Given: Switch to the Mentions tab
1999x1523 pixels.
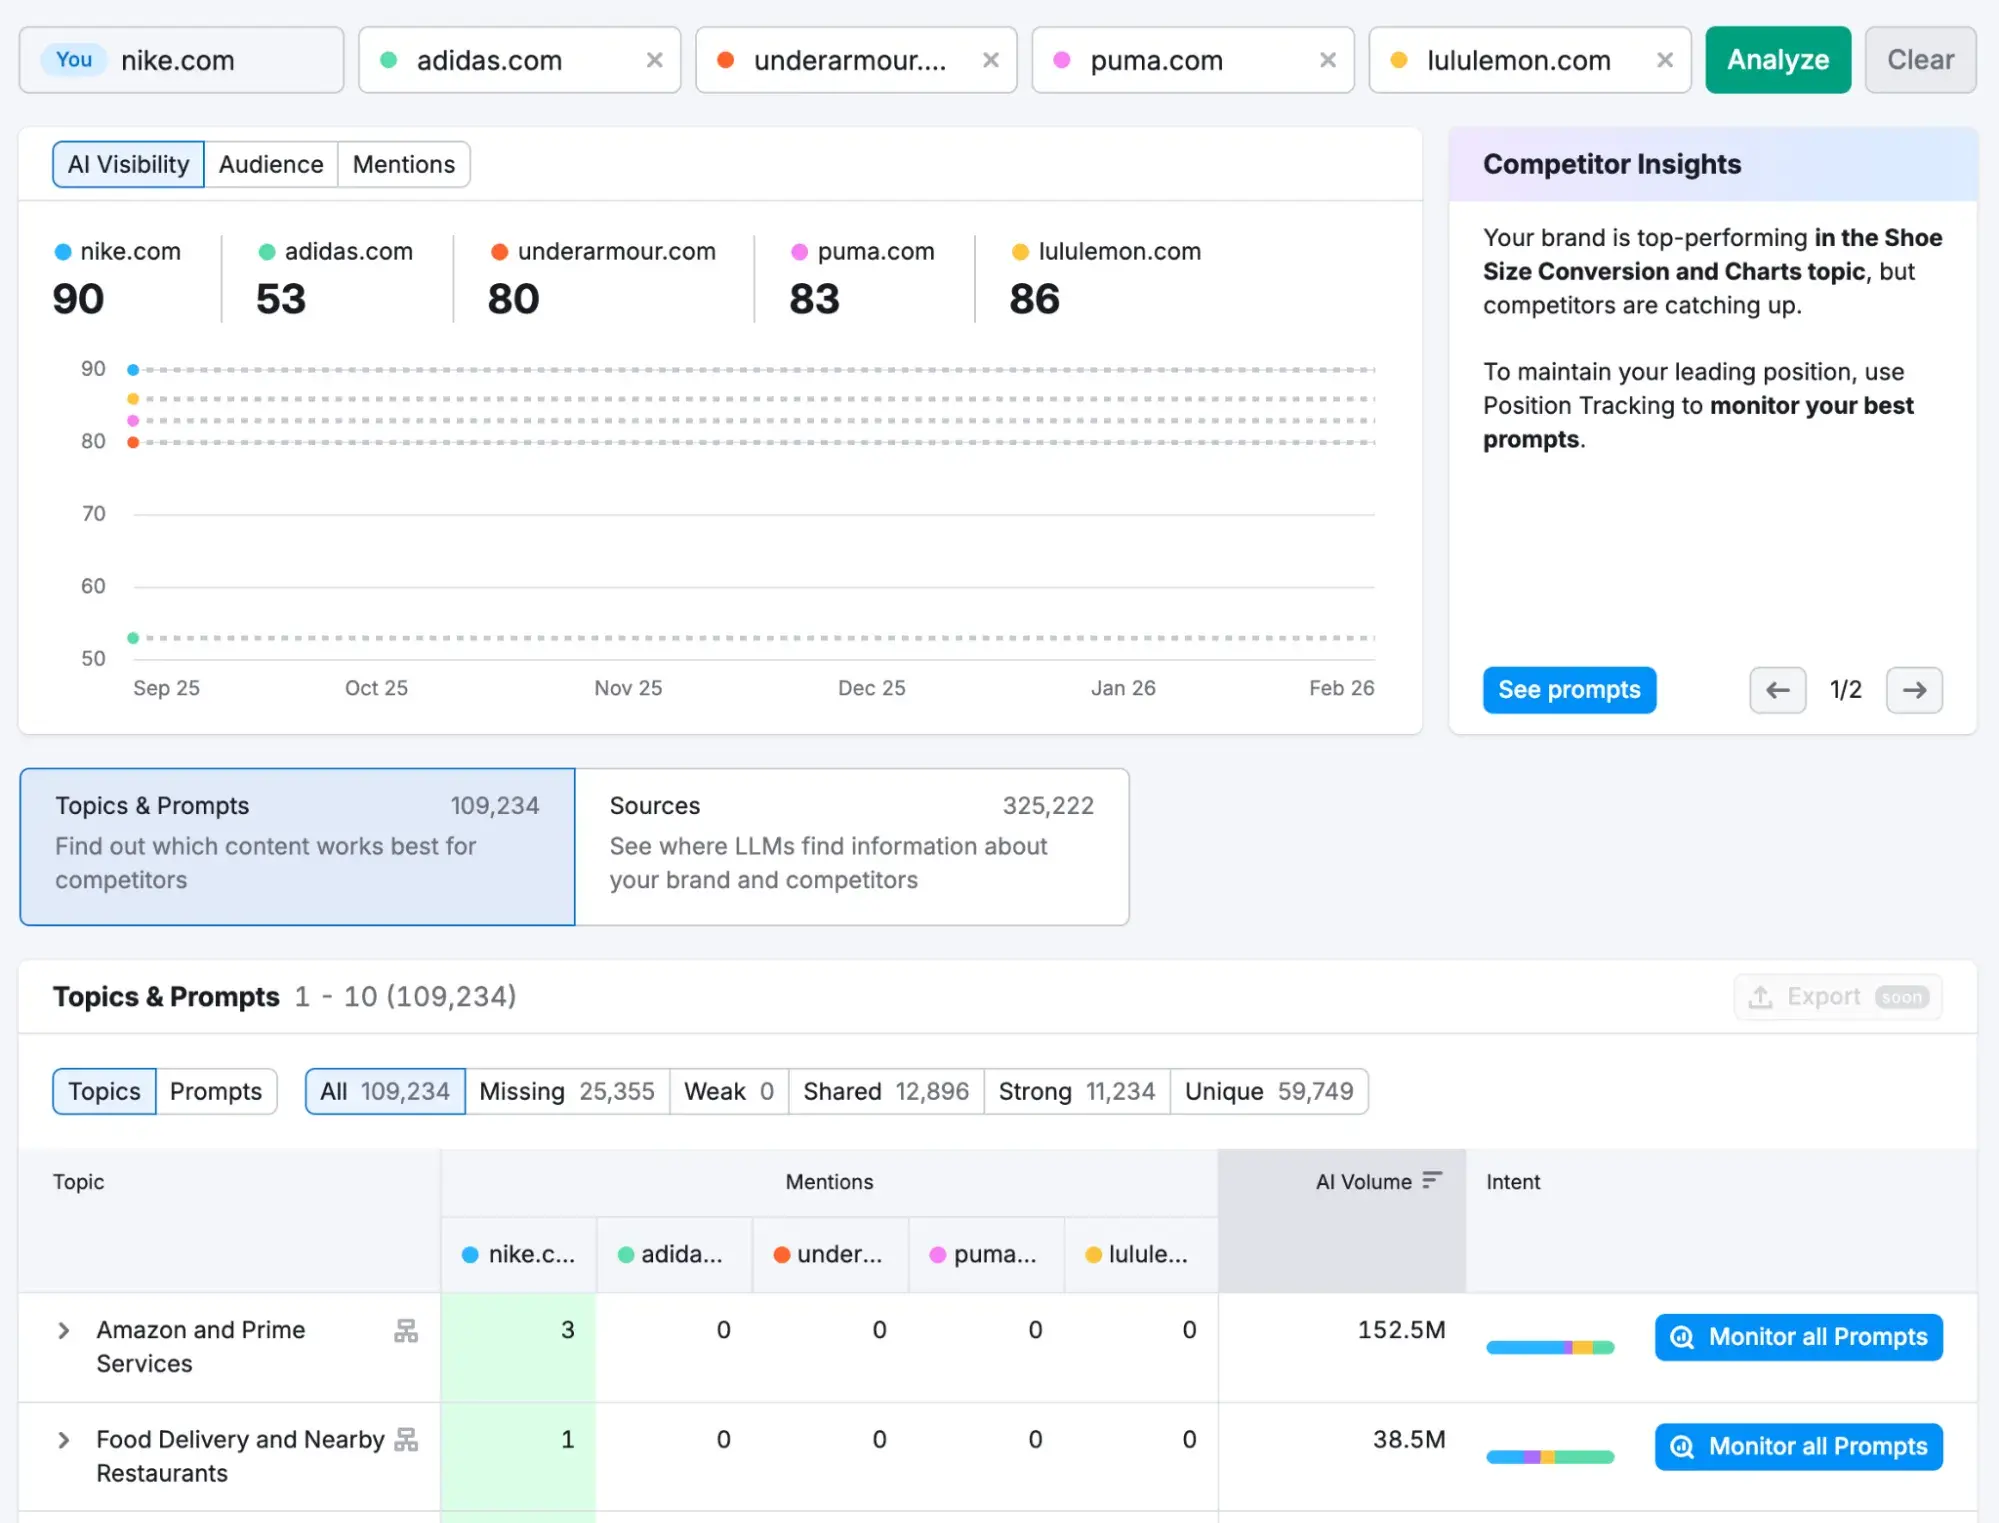Looking at the screenshot, I should pos(403,164).
